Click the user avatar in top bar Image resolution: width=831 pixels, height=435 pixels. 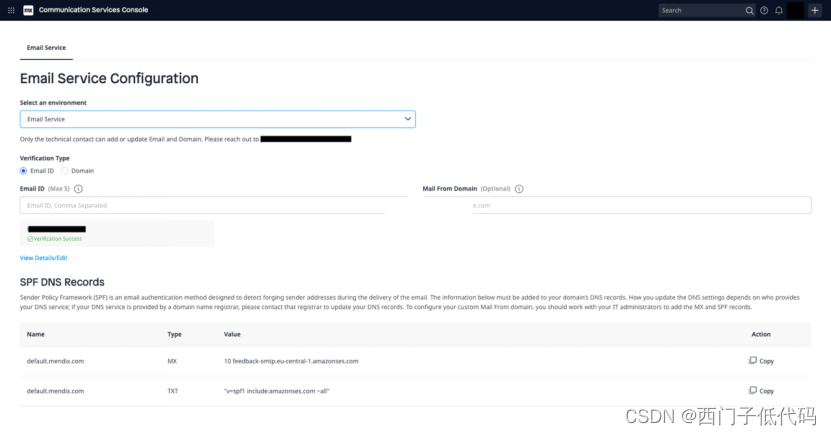[795, 11]
